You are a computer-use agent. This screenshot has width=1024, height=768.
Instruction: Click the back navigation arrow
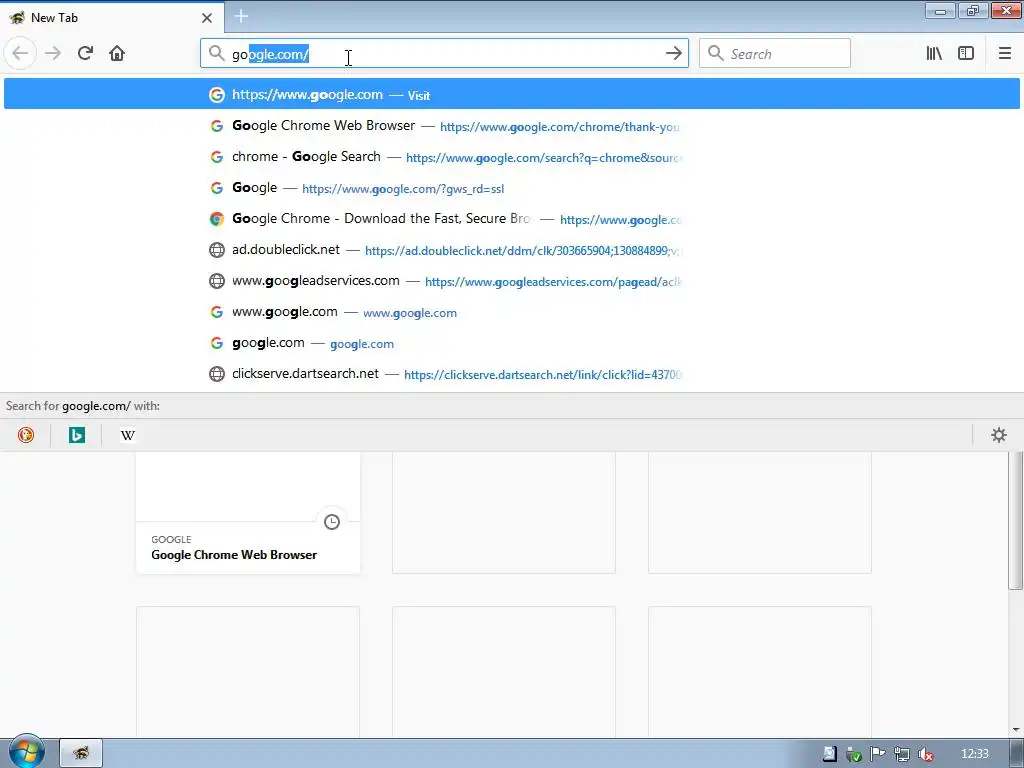click(x=20, y=53)
